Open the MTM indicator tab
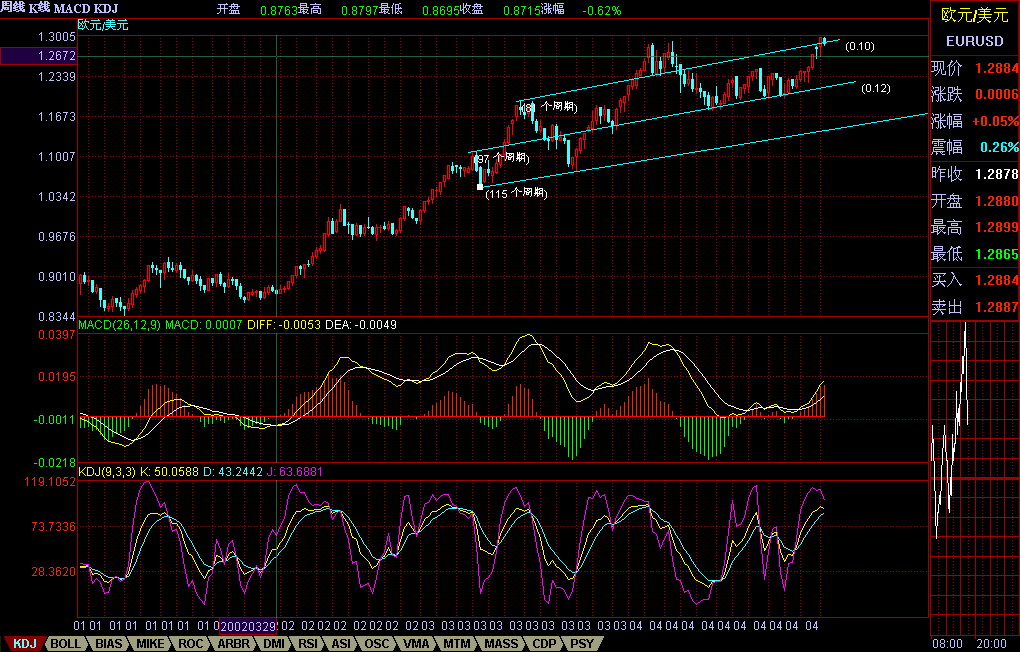This screenshot has height=652, width=1020. click(x=457, y=644)
